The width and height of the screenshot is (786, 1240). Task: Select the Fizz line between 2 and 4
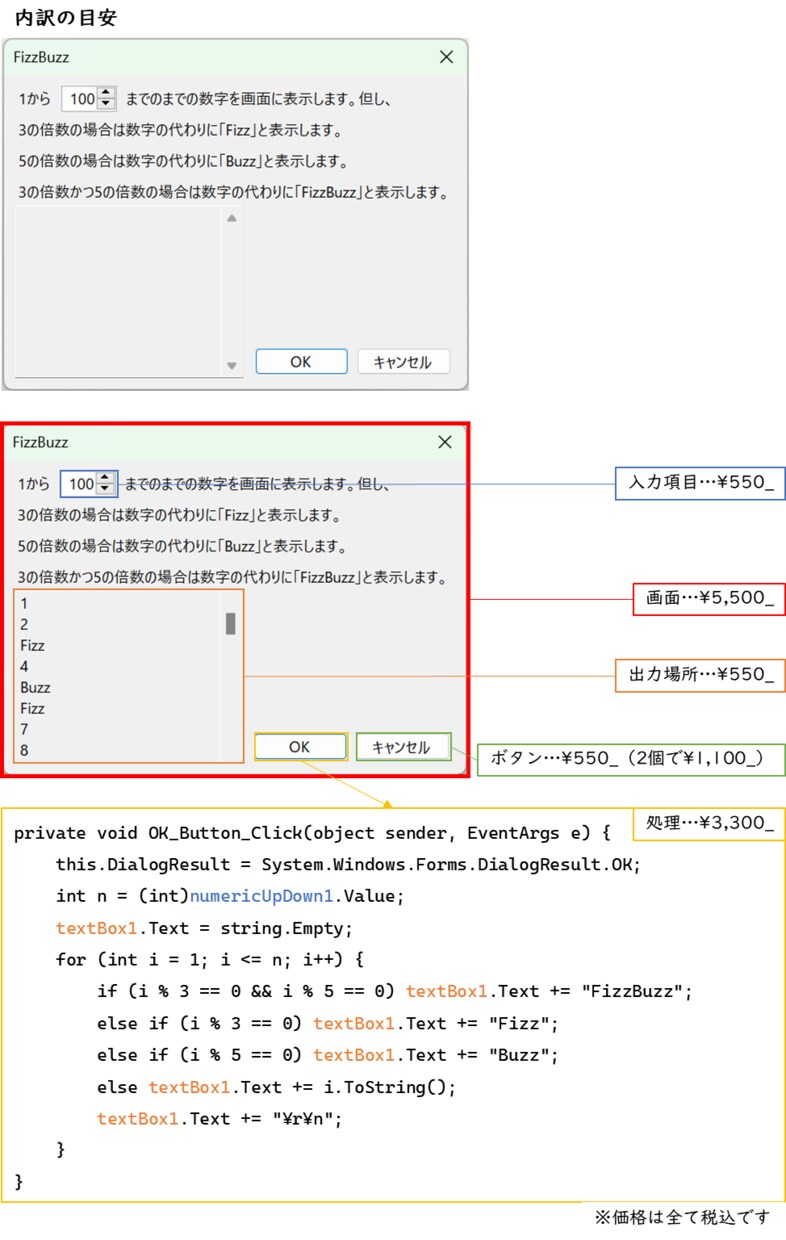coord(32,646)
